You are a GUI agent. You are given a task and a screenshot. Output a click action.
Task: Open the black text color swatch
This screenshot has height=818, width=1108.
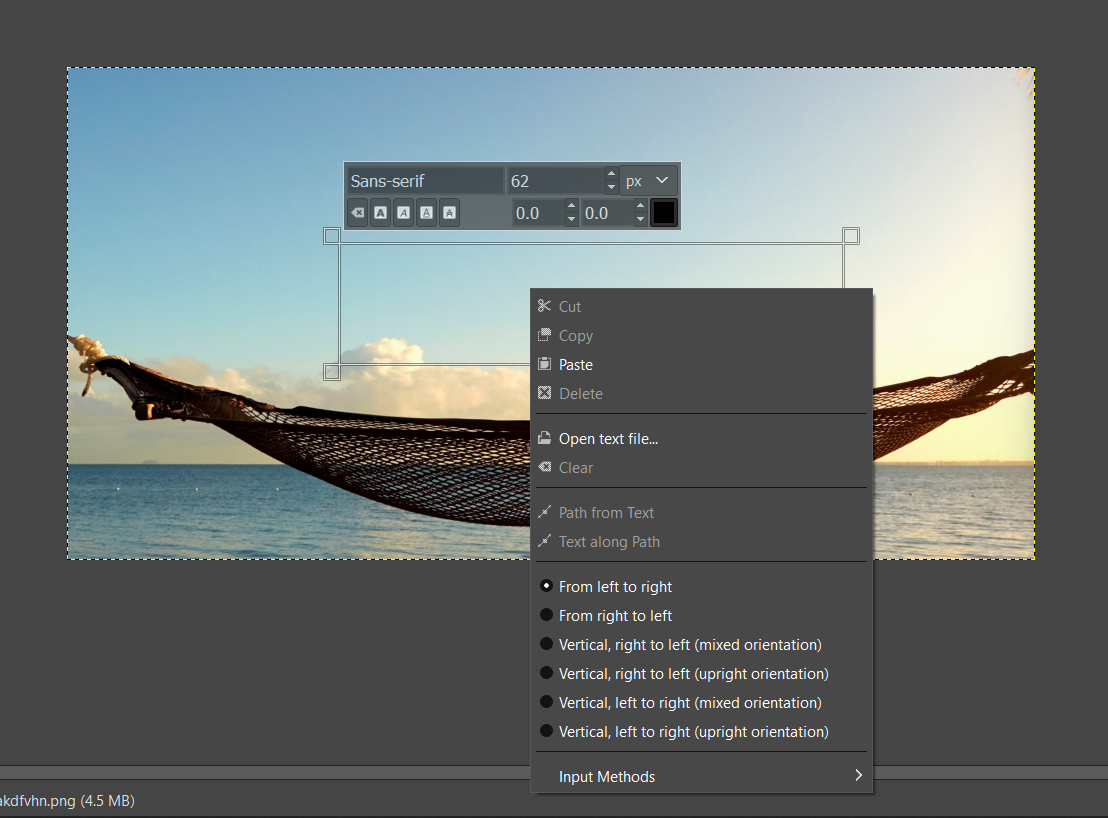664,213
